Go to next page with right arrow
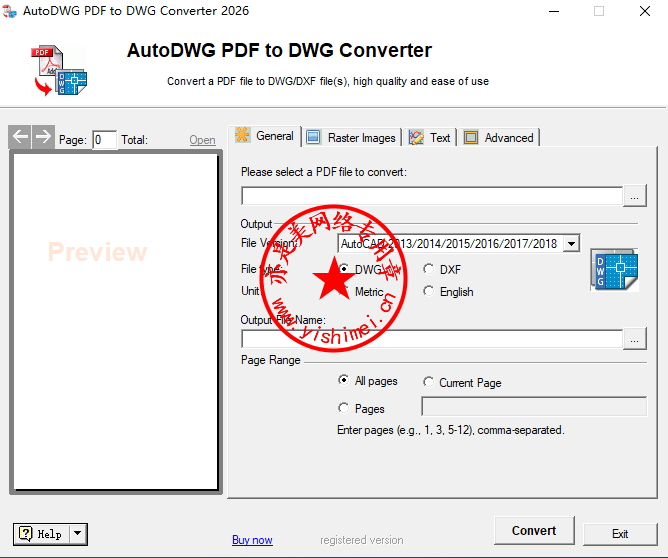Image resolution: width=668 pixels, height=558 pixels. coord(43,137)
